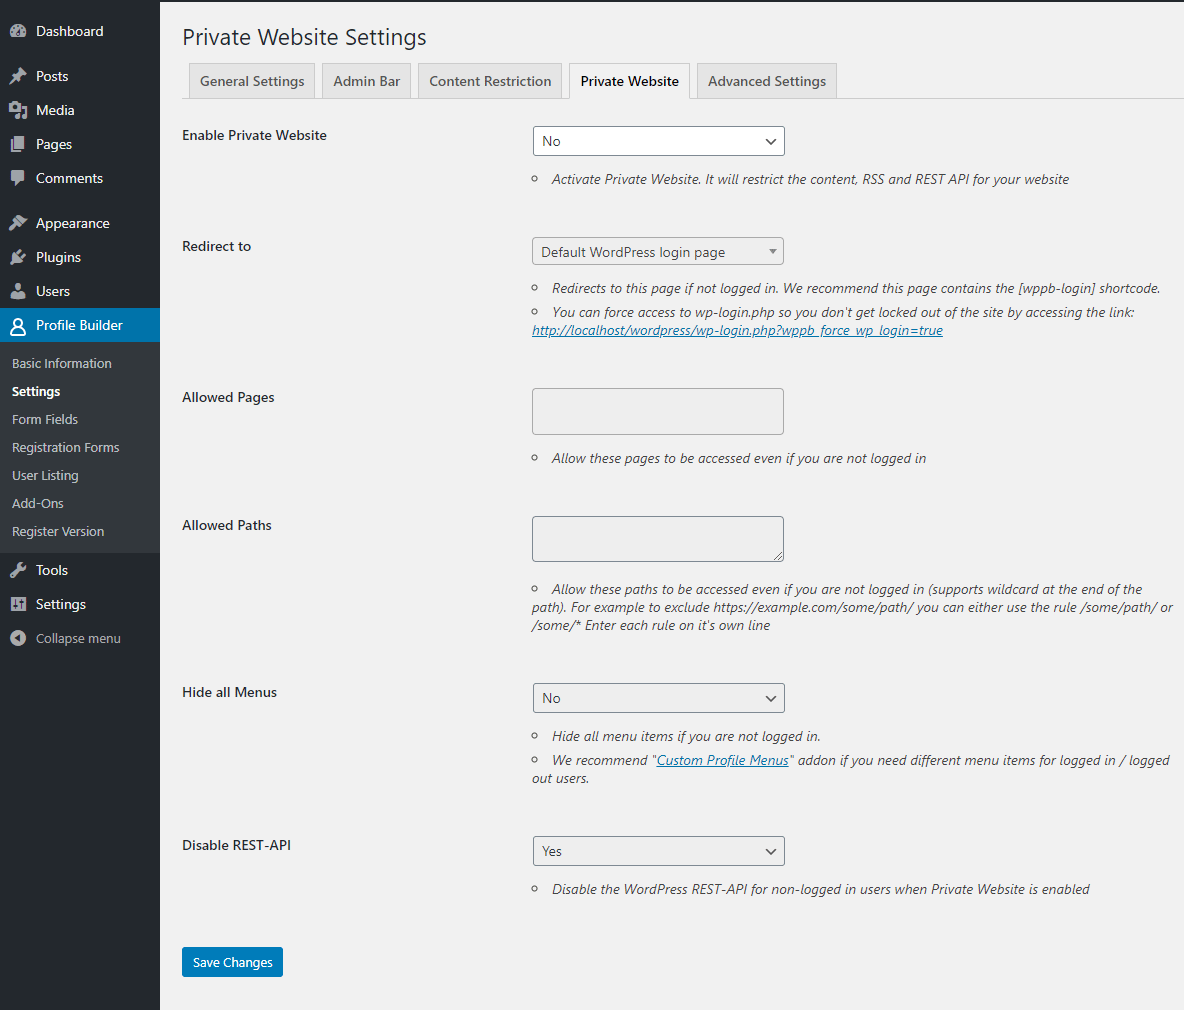Click the Enable Private Website label
Image resolution: width=1184 pixels, height=1010 pixels.
(254, 135)
